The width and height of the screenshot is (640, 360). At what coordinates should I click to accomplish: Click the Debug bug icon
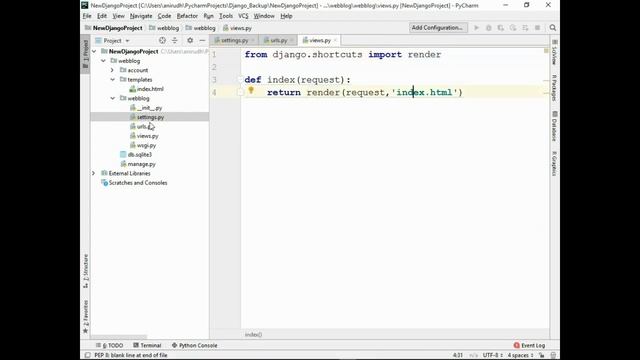488,28
